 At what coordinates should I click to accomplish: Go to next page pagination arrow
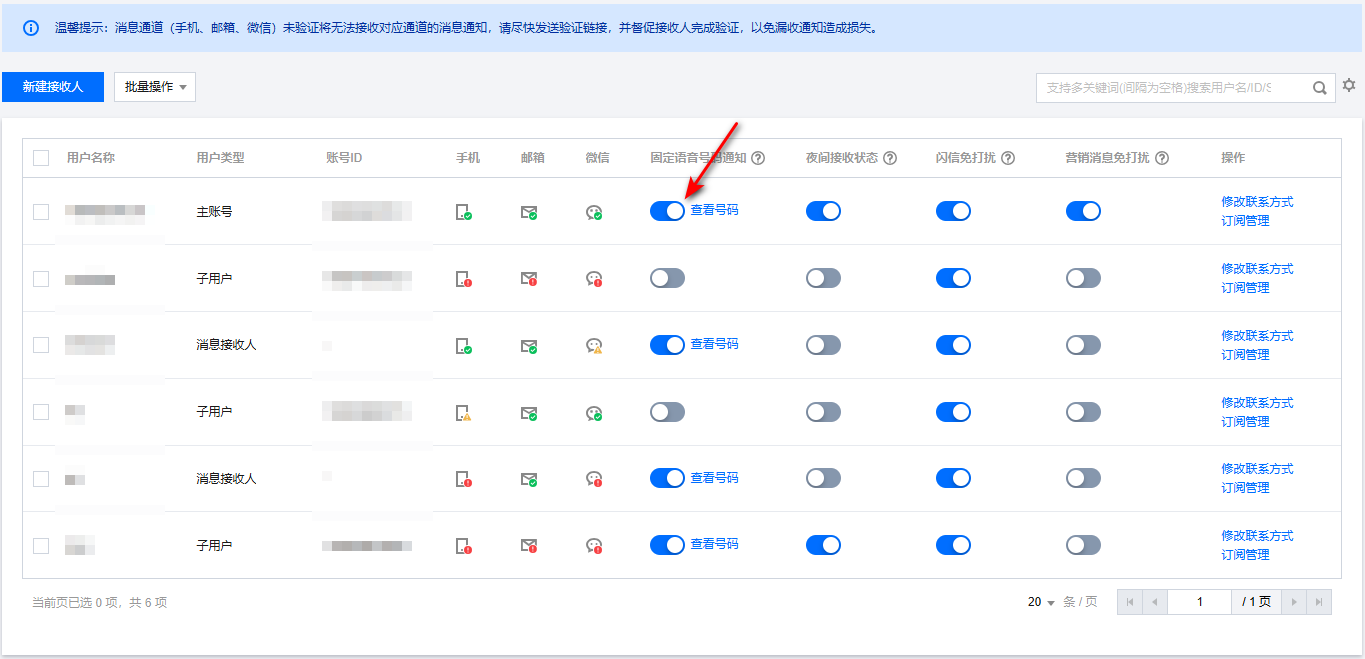pyautogui.click(x=1295, y=602)
